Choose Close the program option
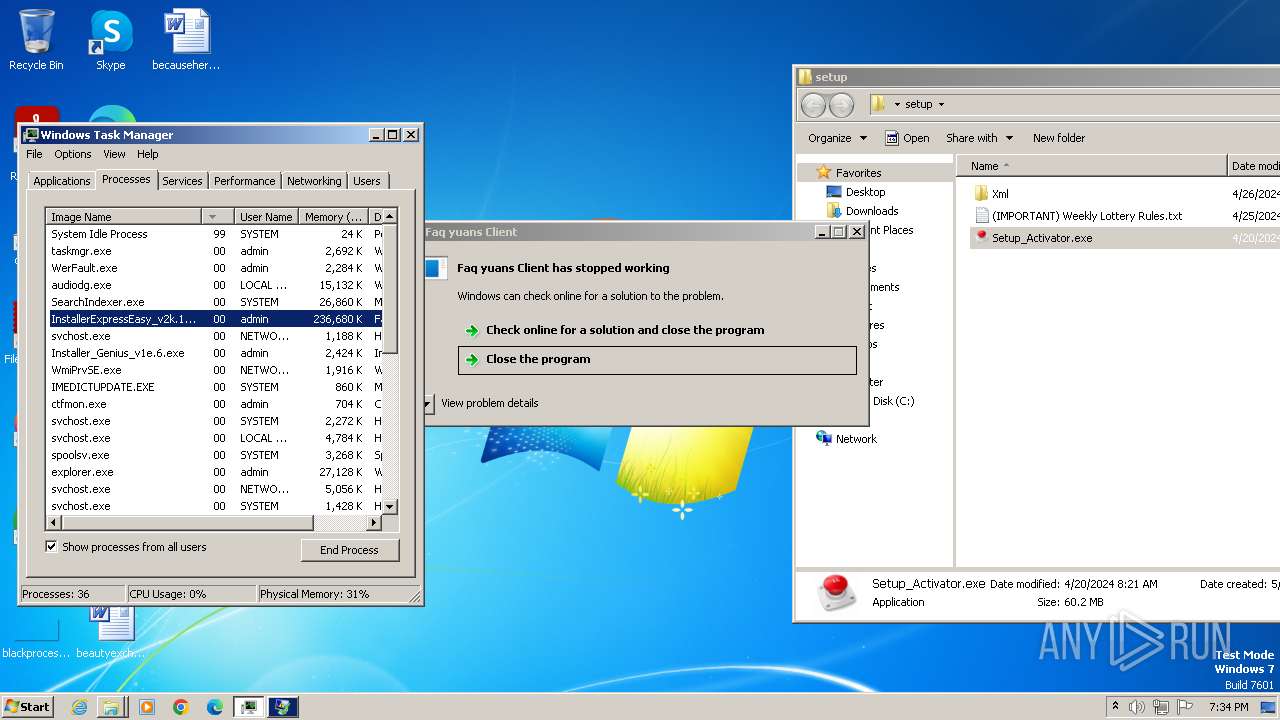This screenshot has width=1280, height=720. point(657,360)
